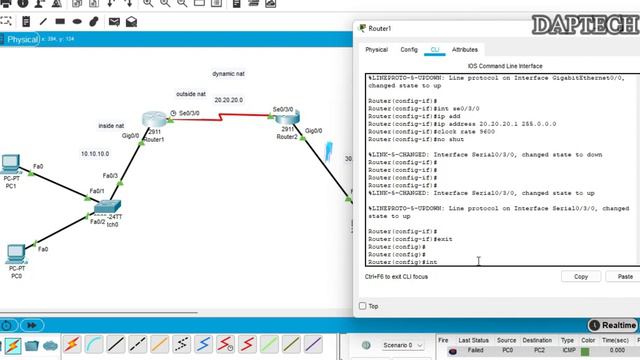Click the 'outside nat' label on workspace

coord(191,94)
